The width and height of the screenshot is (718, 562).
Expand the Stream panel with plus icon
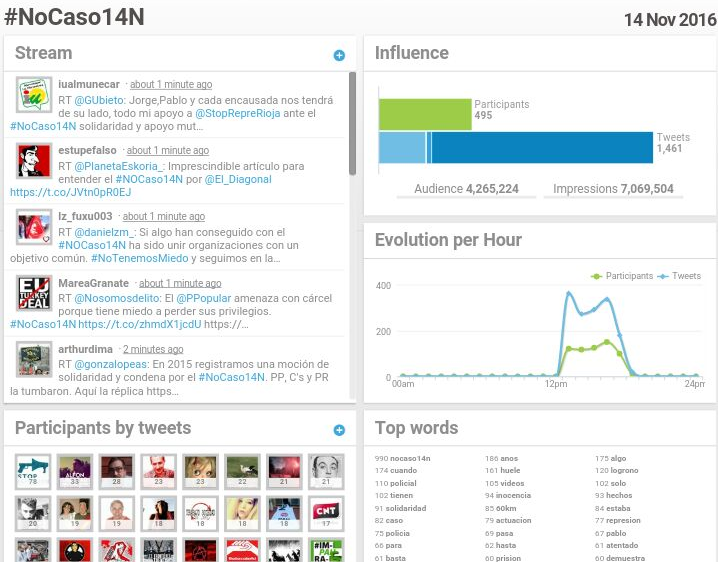point(339,56)
